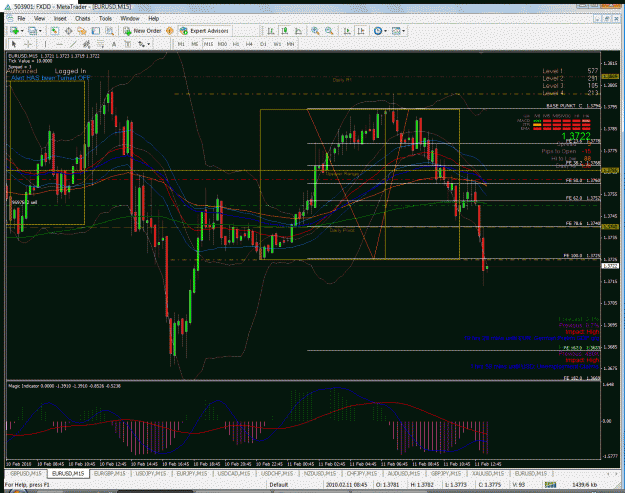Viewport: 625px width, 493px height.
Task: Switch to USDJPY,M15 chart tab
Action: click(x=150, y=473)
